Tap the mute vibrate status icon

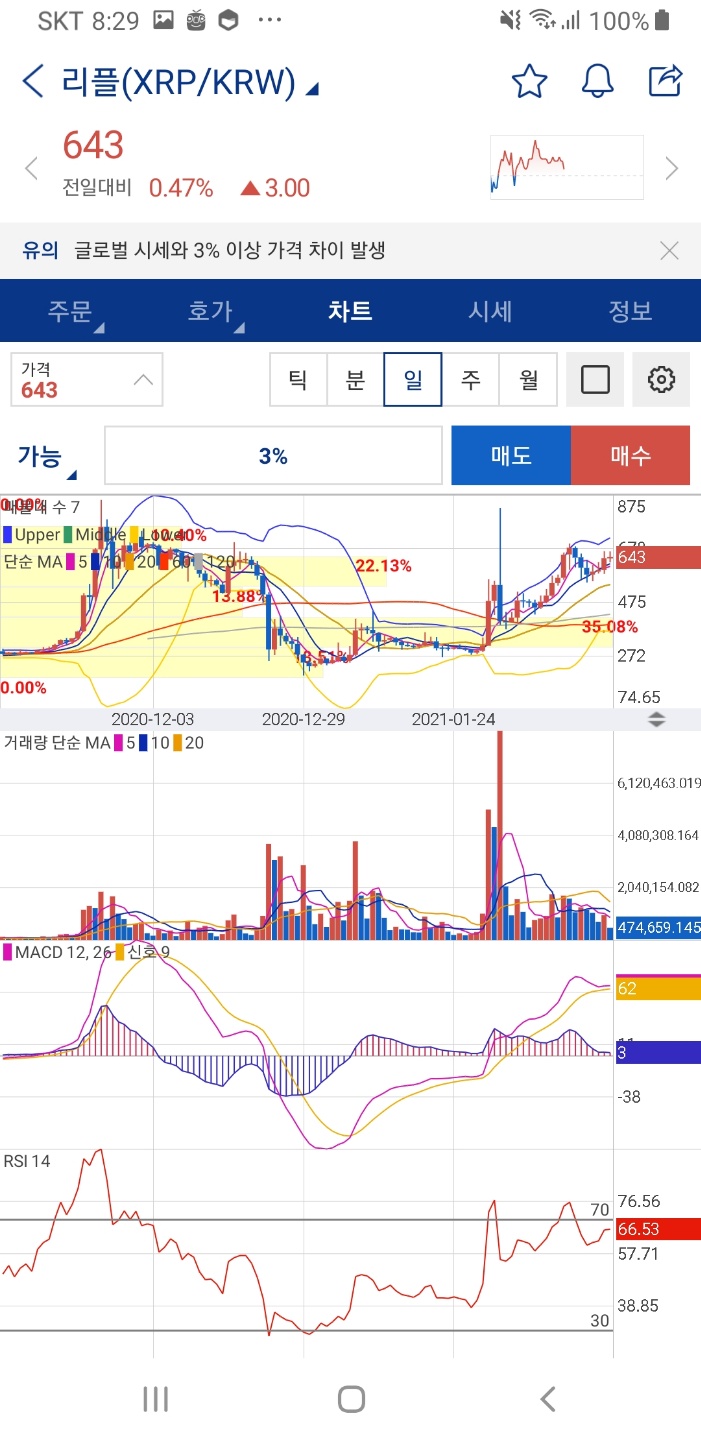(511, 20)
